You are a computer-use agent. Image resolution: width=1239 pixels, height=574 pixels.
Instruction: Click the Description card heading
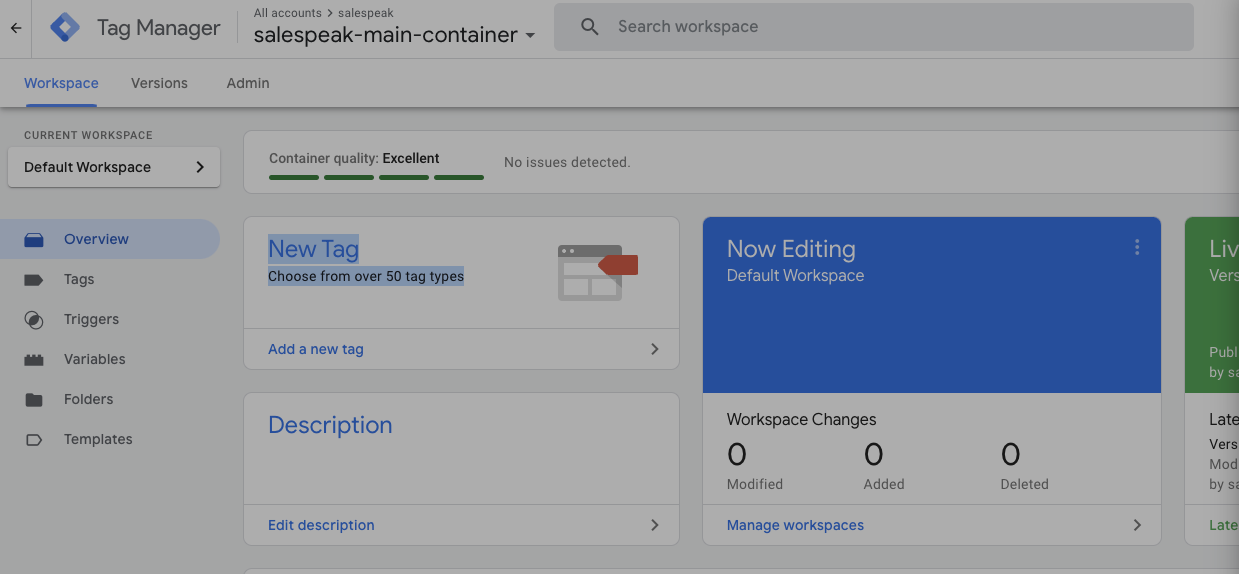(330, 425)
